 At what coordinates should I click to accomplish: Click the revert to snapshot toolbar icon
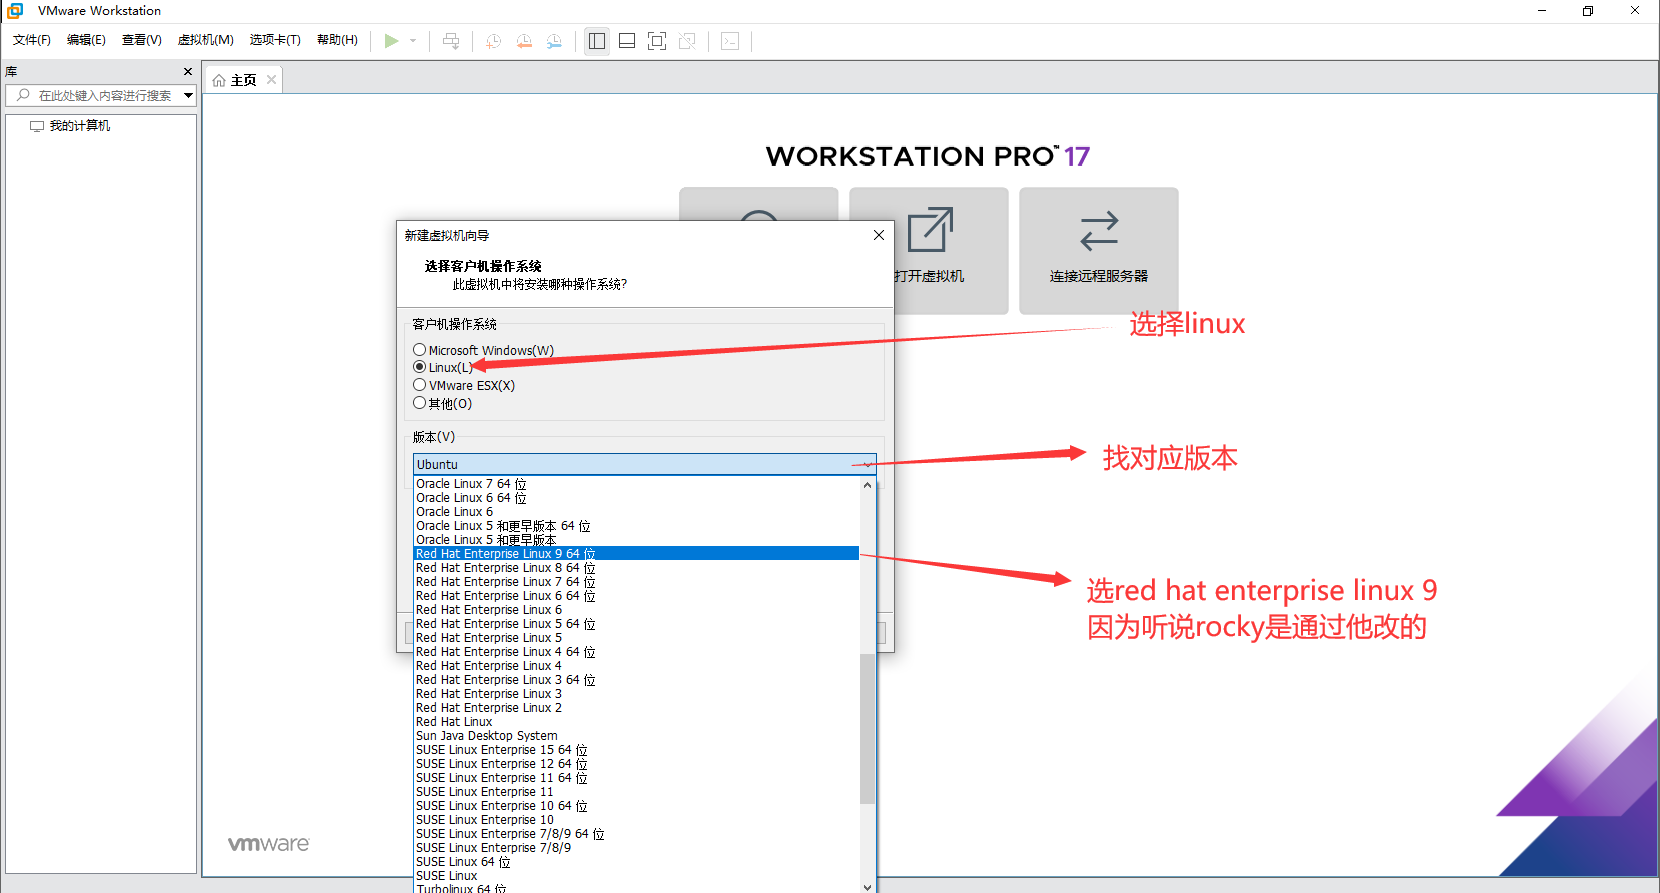click(524, 41)
